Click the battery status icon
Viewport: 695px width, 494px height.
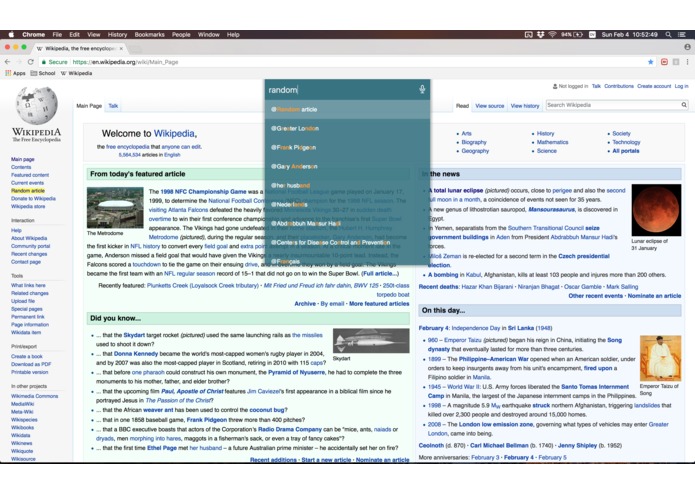coord(578,35)
